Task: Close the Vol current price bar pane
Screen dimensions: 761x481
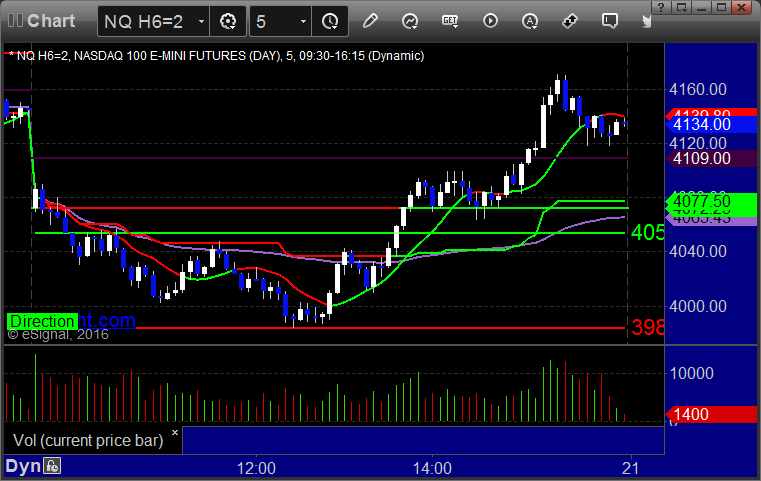Action: (175, 432)
